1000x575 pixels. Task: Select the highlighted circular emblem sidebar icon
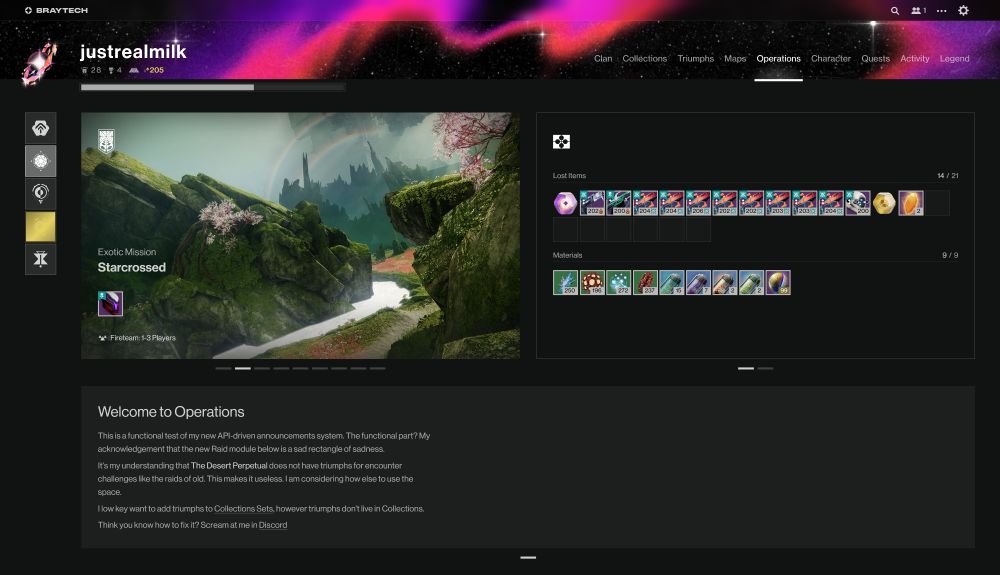coord(41,161)
